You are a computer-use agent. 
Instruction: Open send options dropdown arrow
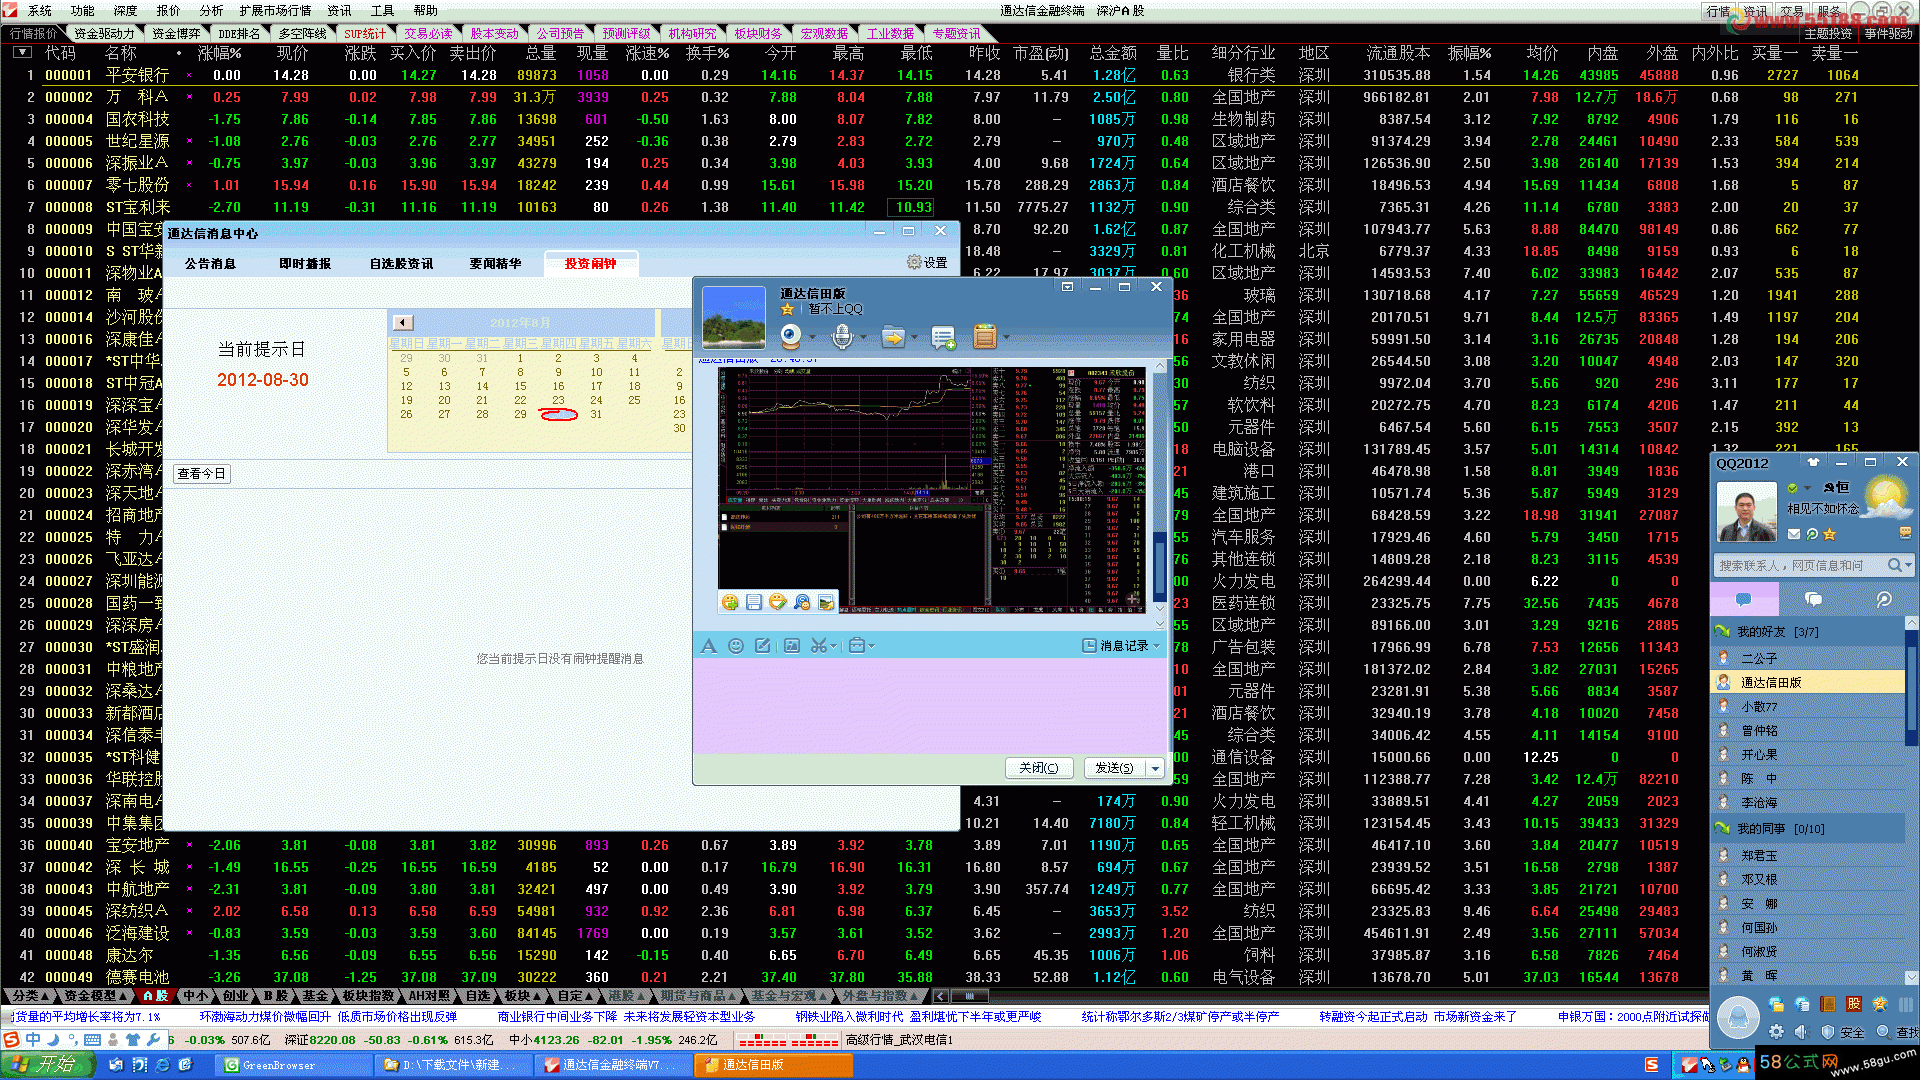click(1155, 768)
